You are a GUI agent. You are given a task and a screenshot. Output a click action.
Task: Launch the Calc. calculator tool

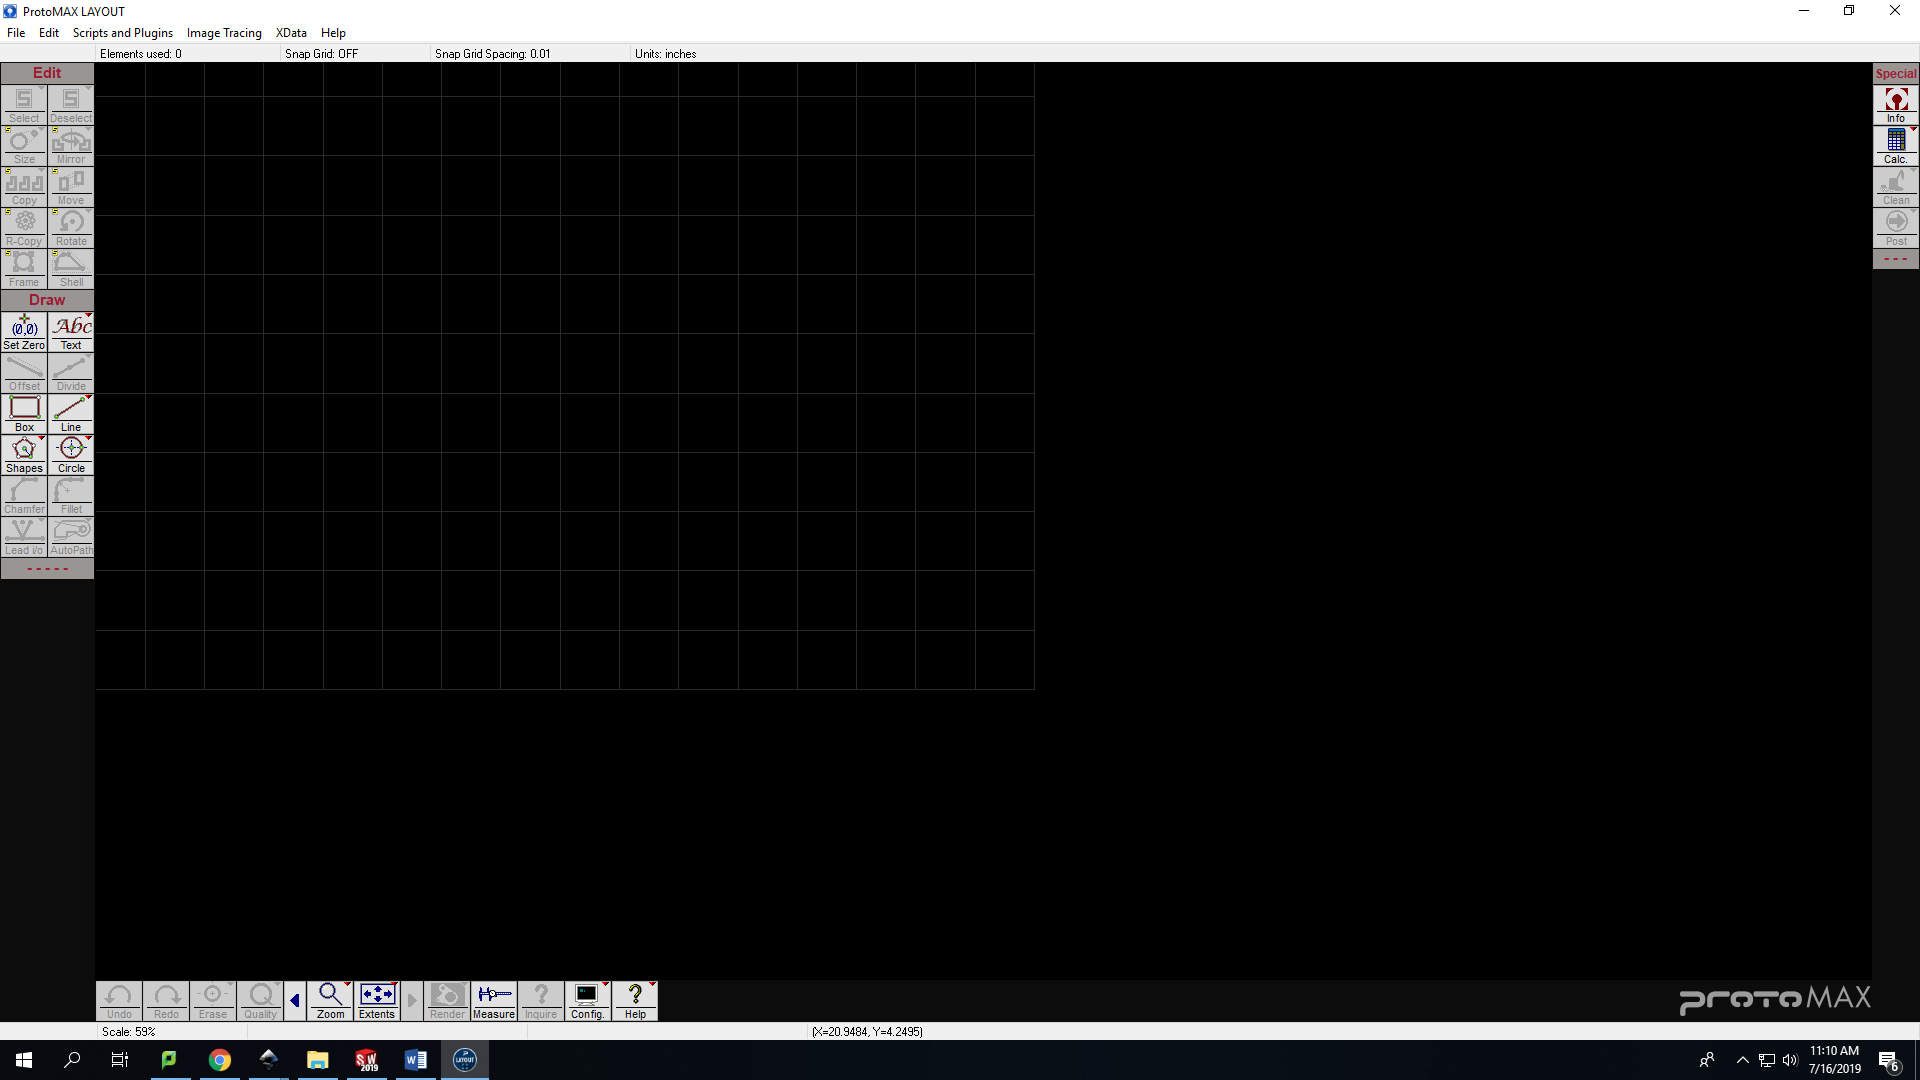tap(1896, 146)
